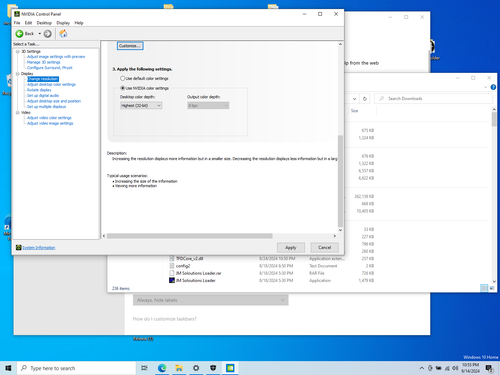Click How do I customize taskbars link
The width and height of the screenshot is (500, 375).
[165, 319]
